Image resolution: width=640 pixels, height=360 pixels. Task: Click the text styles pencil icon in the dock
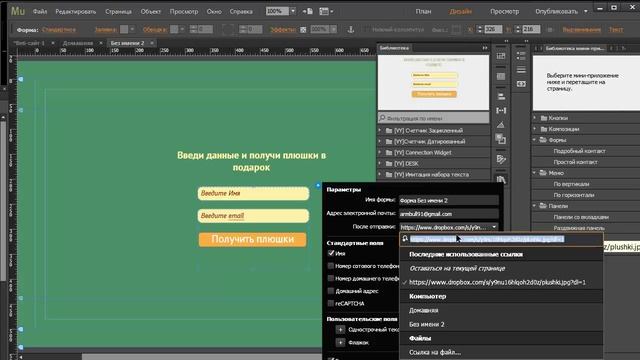501,159
